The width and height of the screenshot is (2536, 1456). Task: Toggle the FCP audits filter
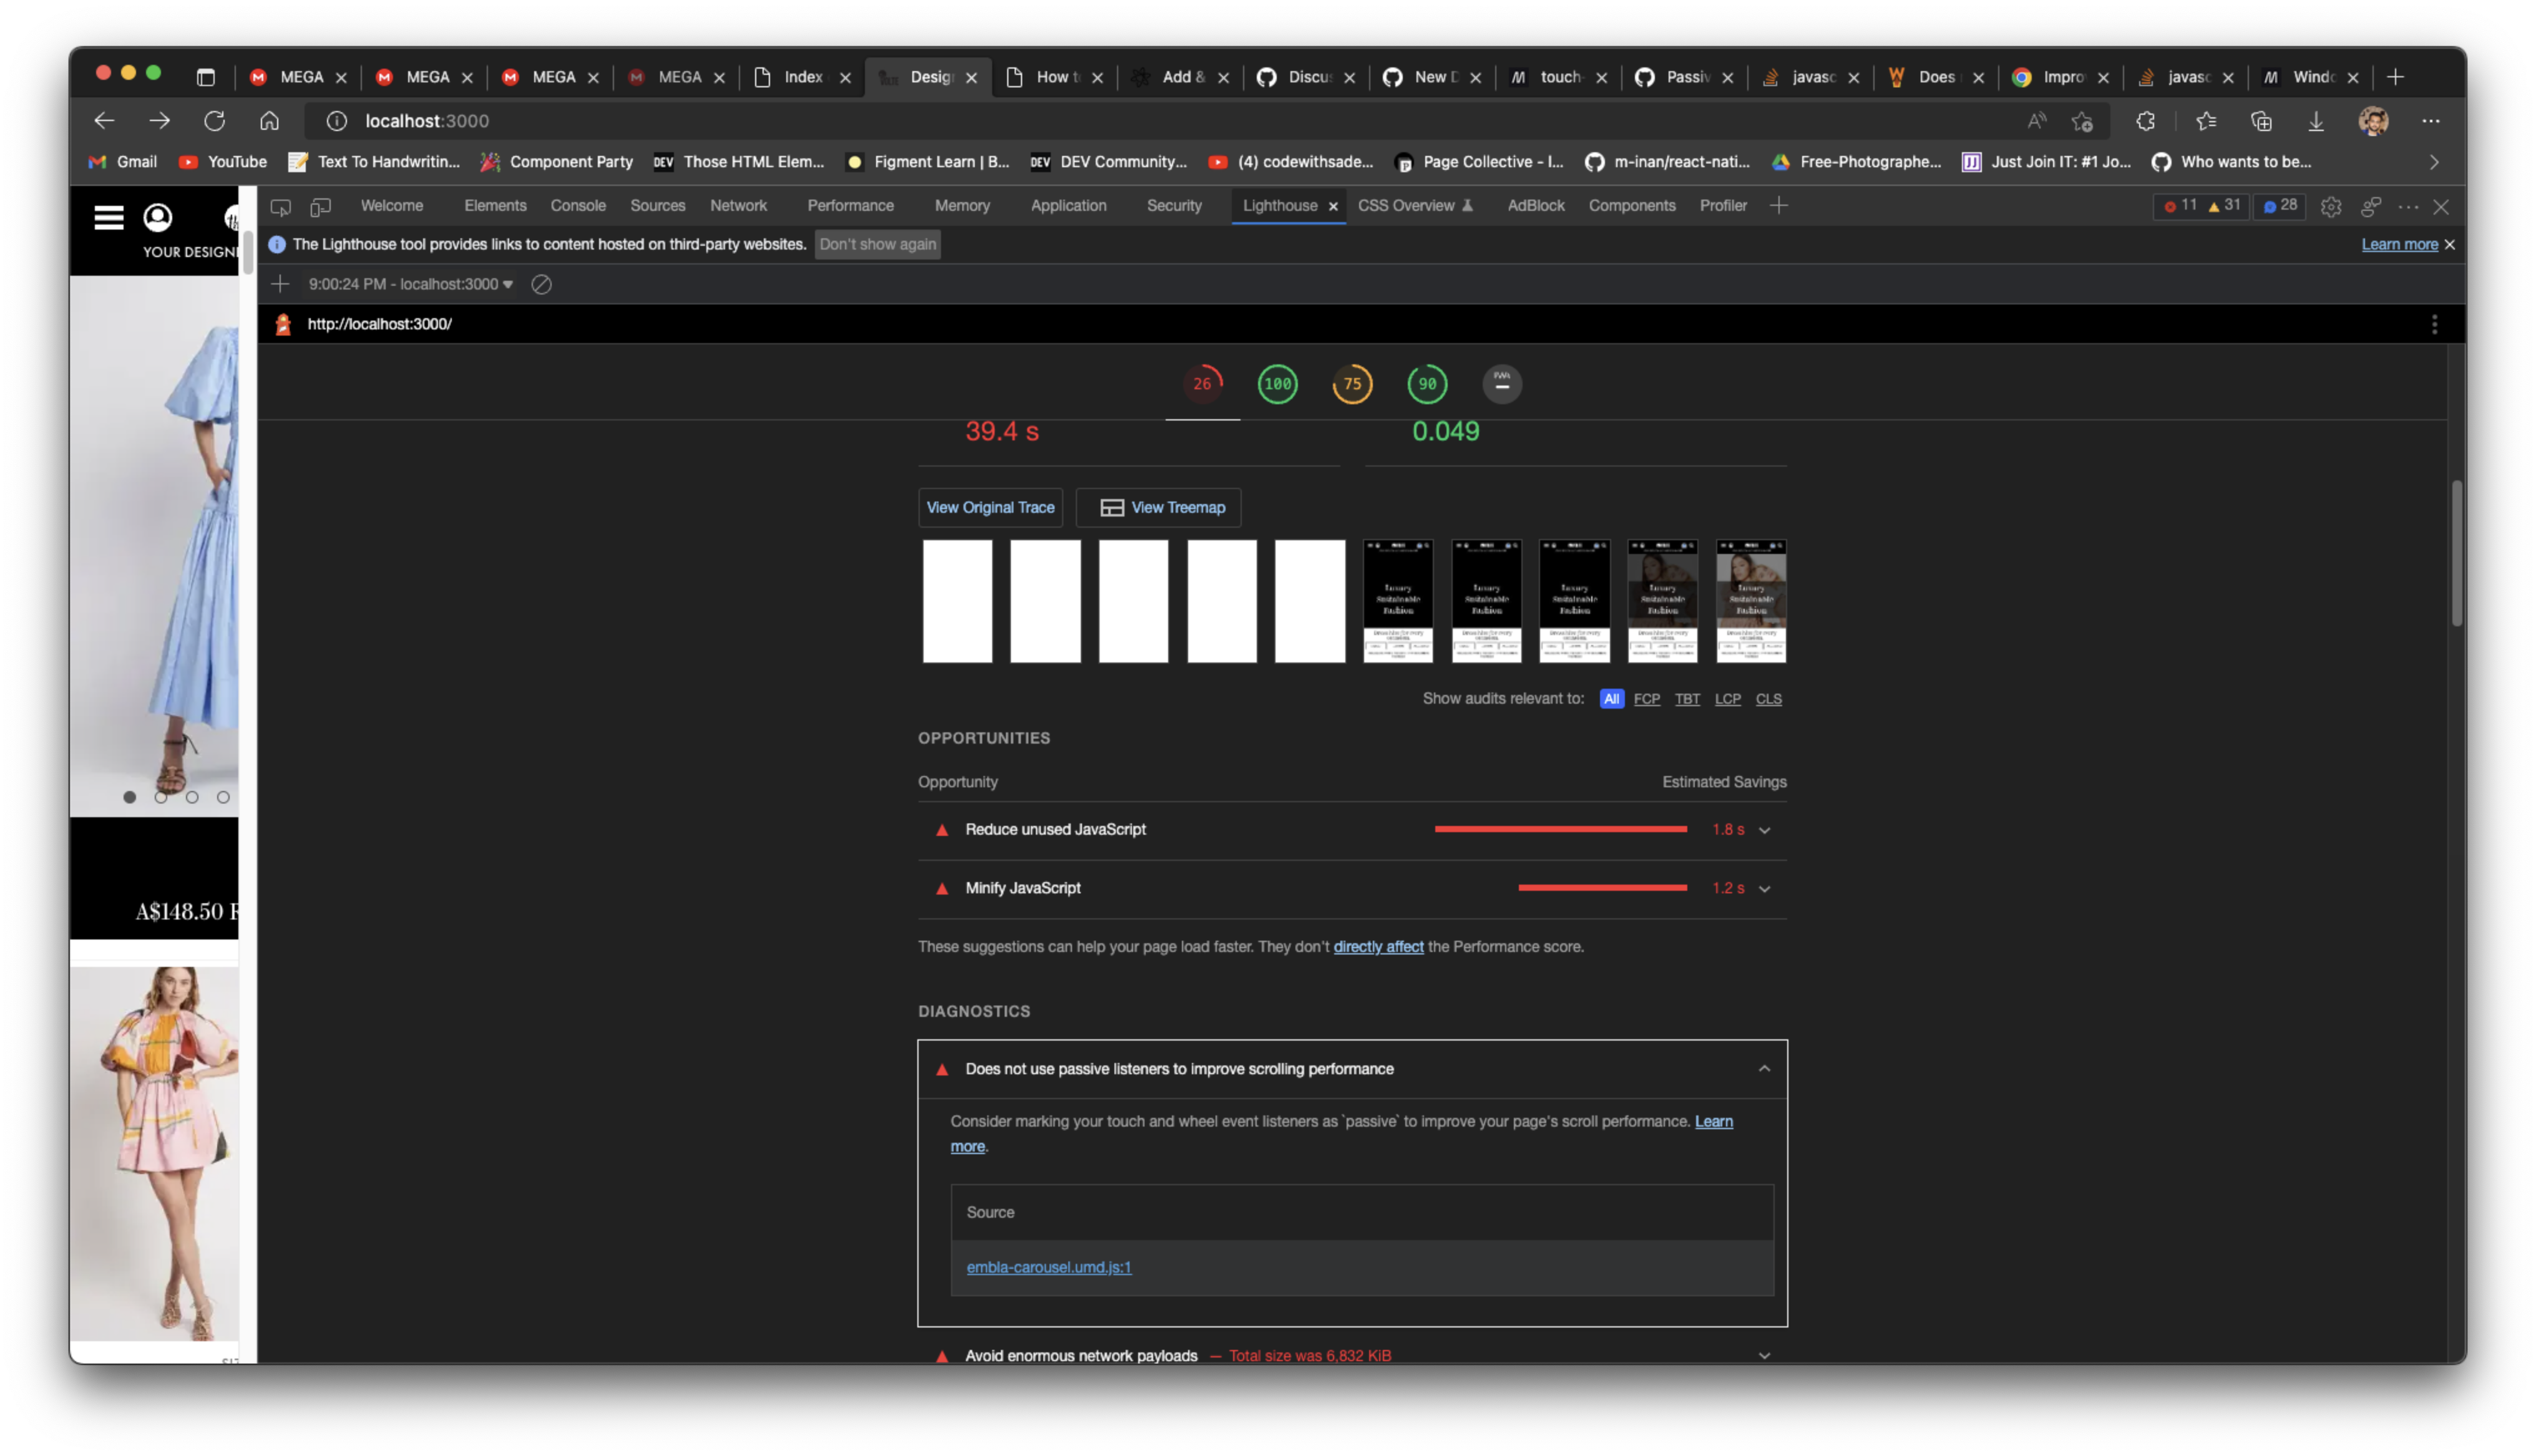point(1646,699)
